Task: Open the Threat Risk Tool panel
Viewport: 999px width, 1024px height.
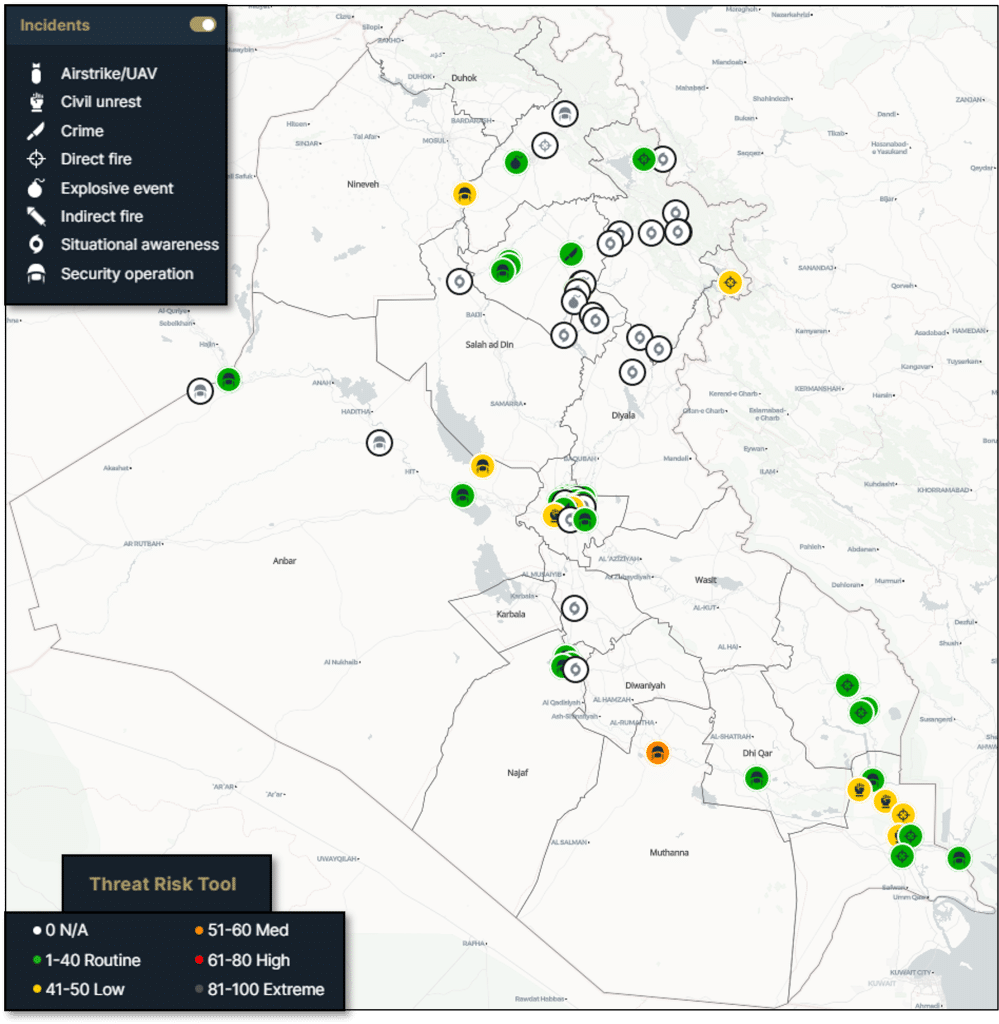Action: point(163,883)
